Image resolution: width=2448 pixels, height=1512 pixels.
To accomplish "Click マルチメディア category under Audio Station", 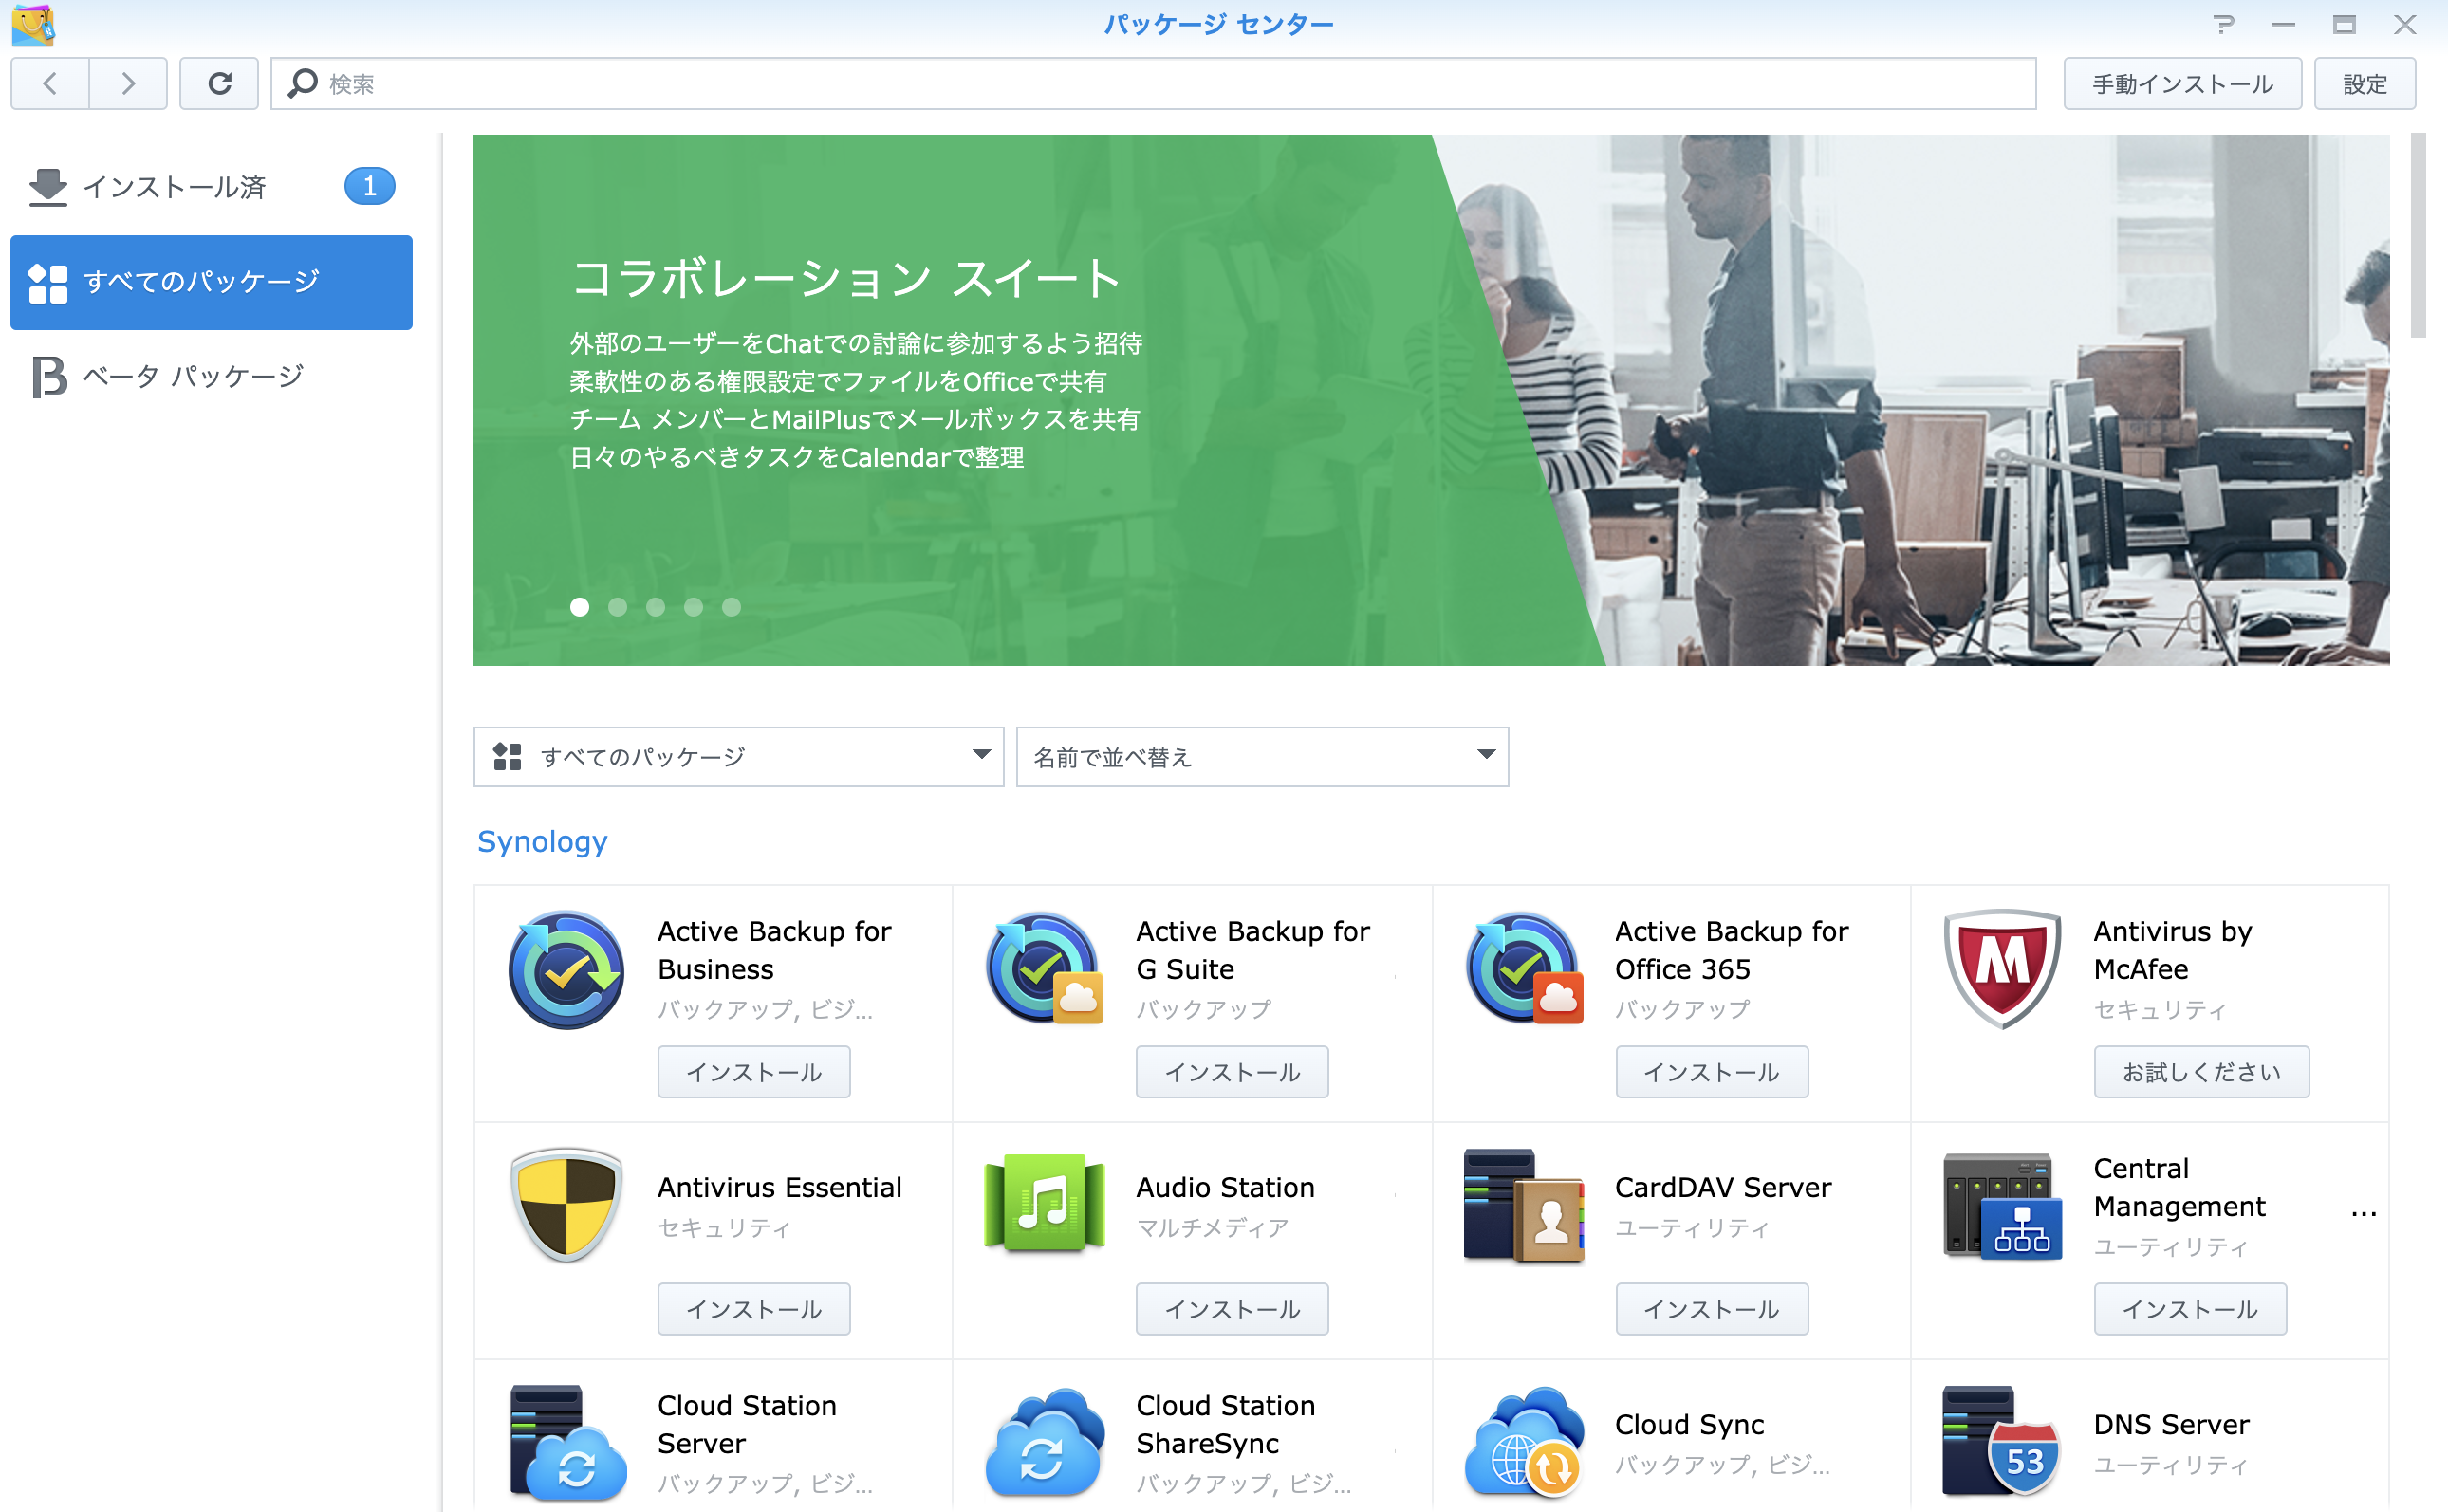I will [x=1212, y=1227].
